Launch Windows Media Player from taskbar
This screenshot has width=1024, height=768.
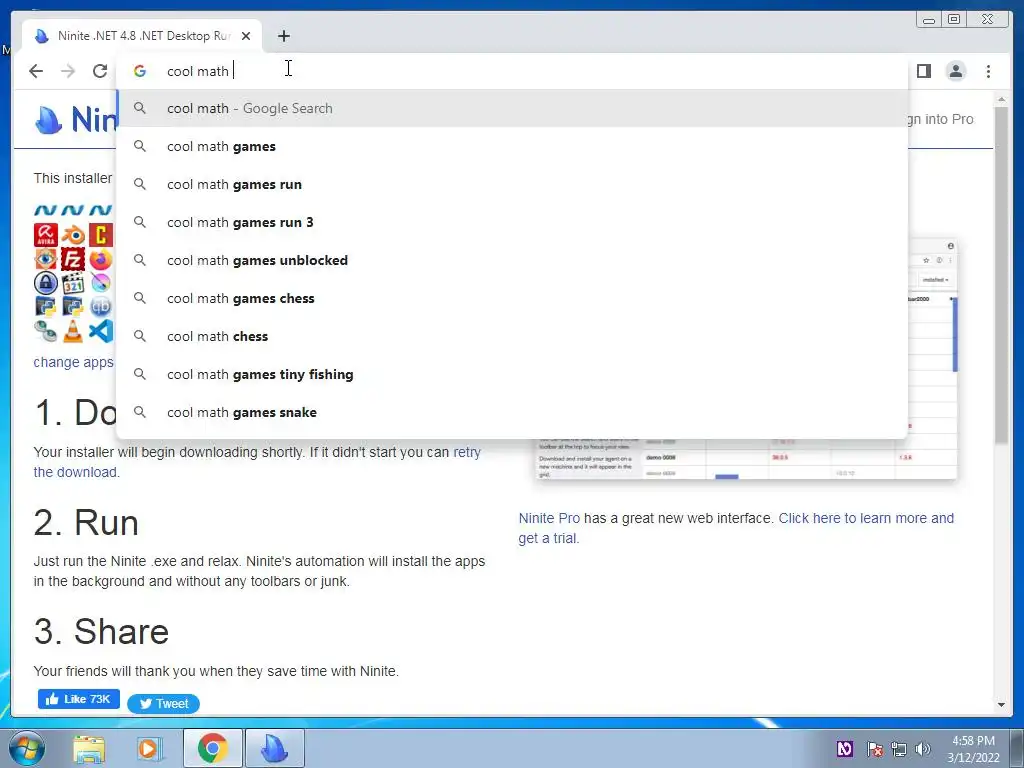[x=149, y=750]
